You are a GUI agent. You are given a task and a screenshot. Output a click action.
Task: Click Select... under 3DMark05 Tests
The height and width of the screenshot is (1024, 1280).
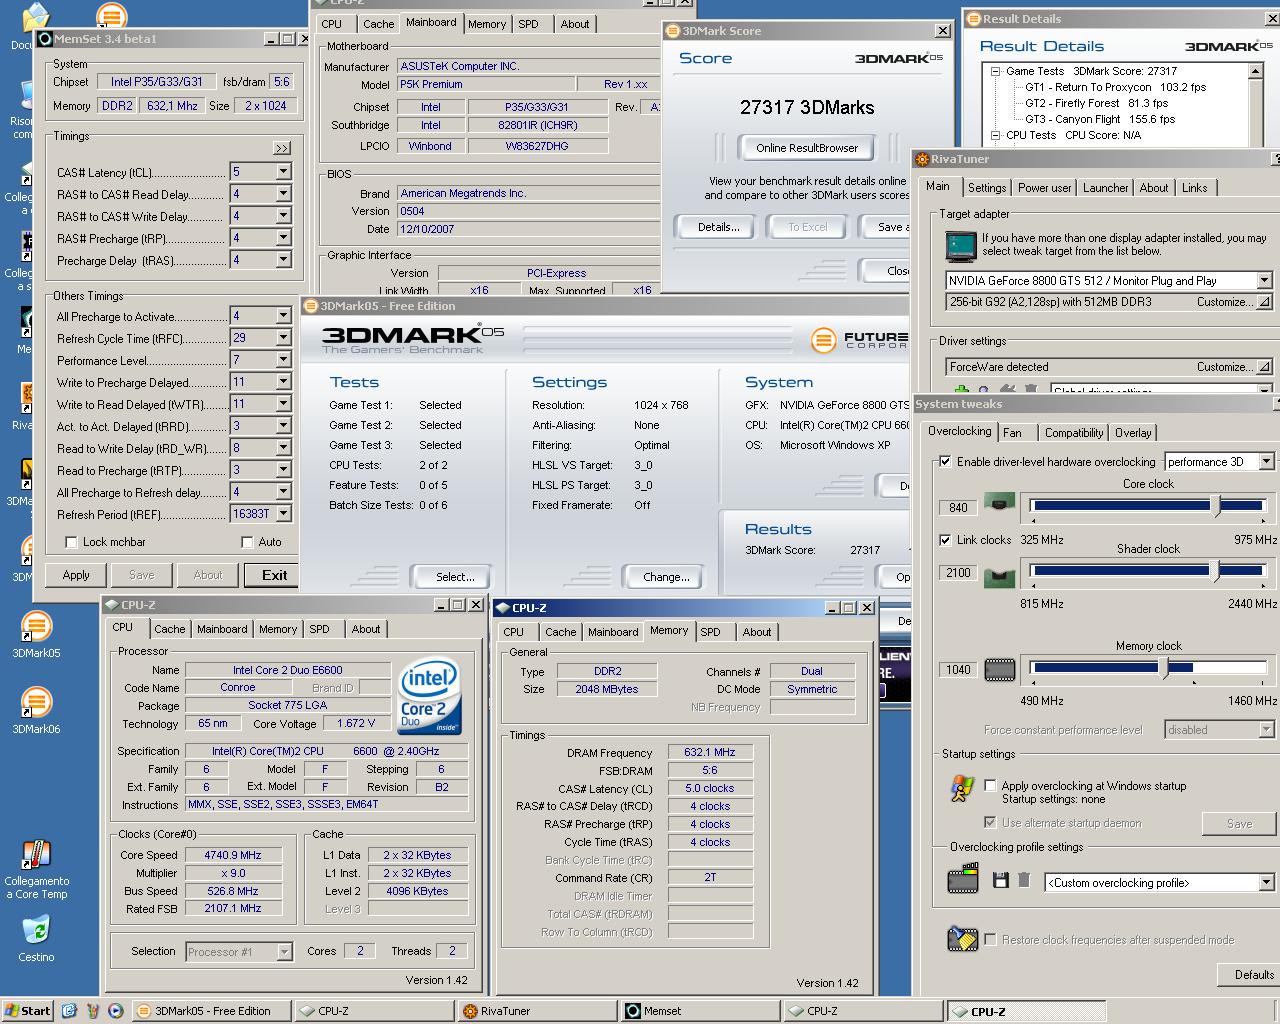(455, 577)
